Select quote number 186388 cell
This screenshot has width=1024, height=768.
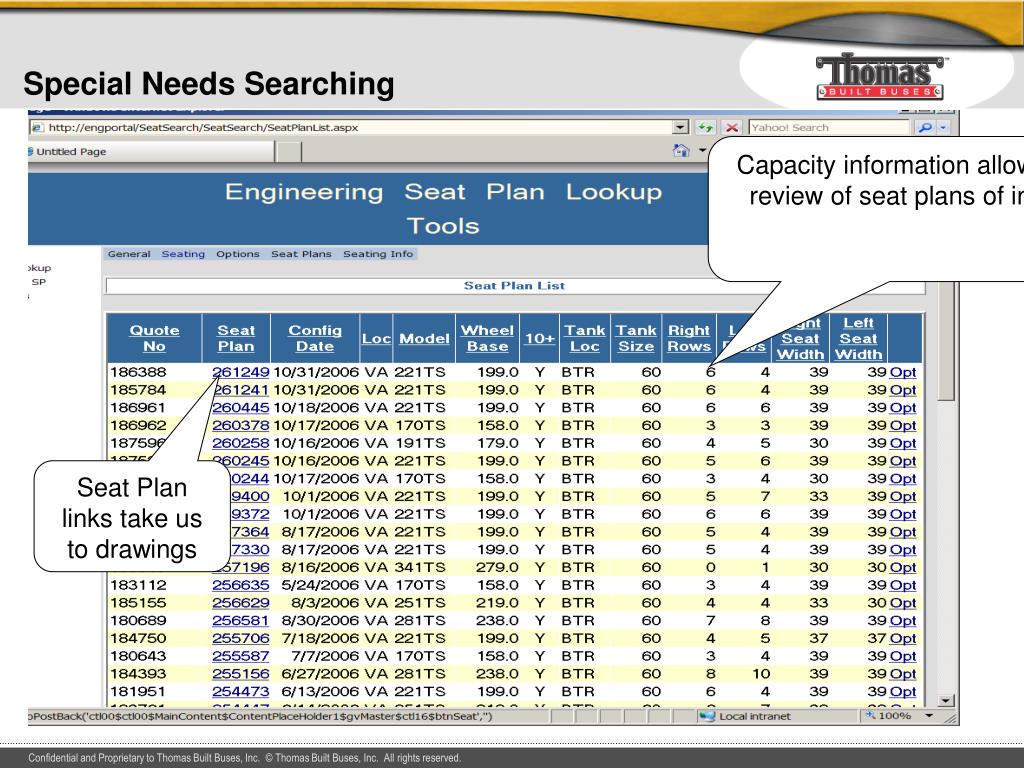point(138,372)
